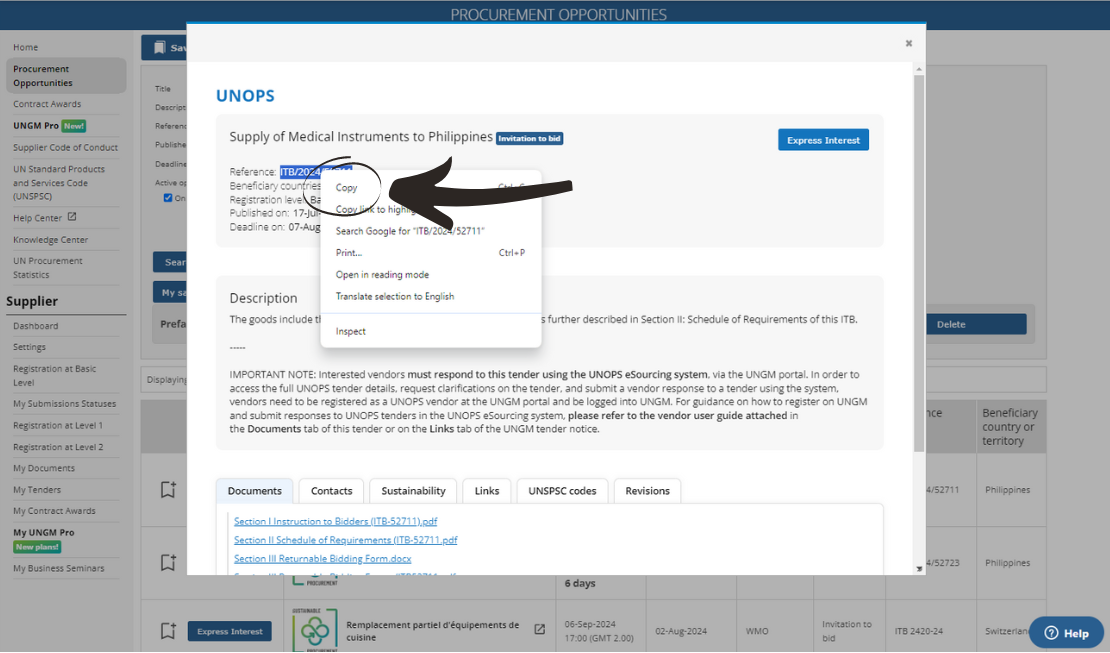Screen dimensions: 1110x653
Task: Switch to the Sustainability tab
Action: tap(413, 491)
